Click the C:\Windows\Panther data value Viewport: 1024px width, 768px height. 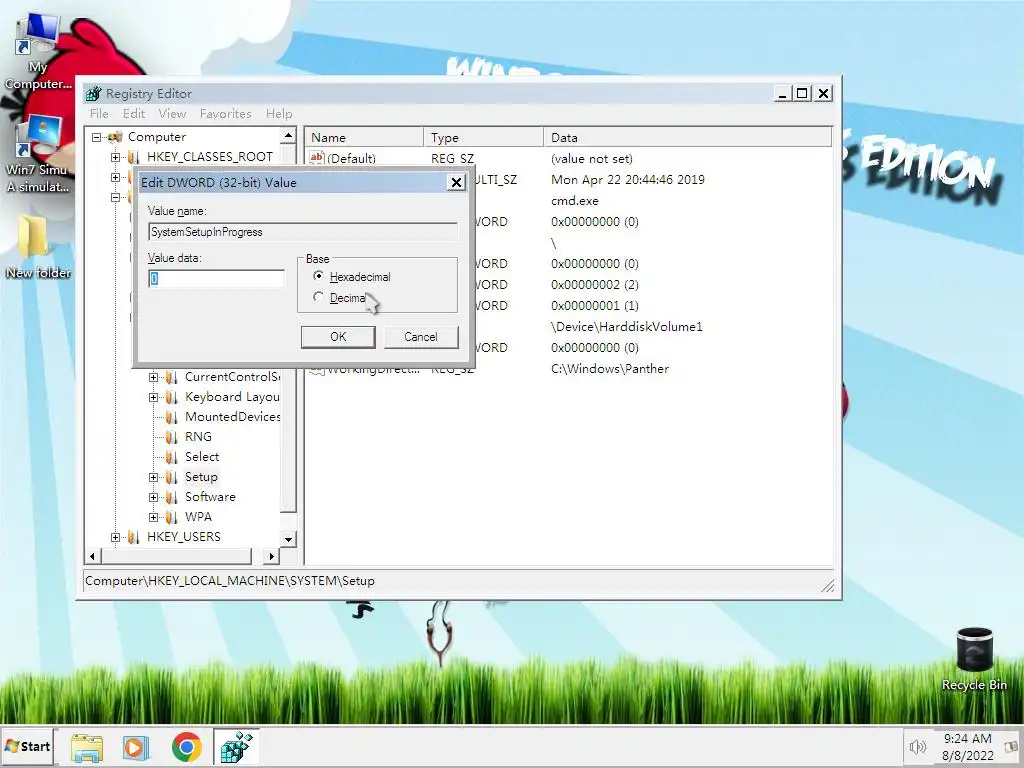(610, 369)
